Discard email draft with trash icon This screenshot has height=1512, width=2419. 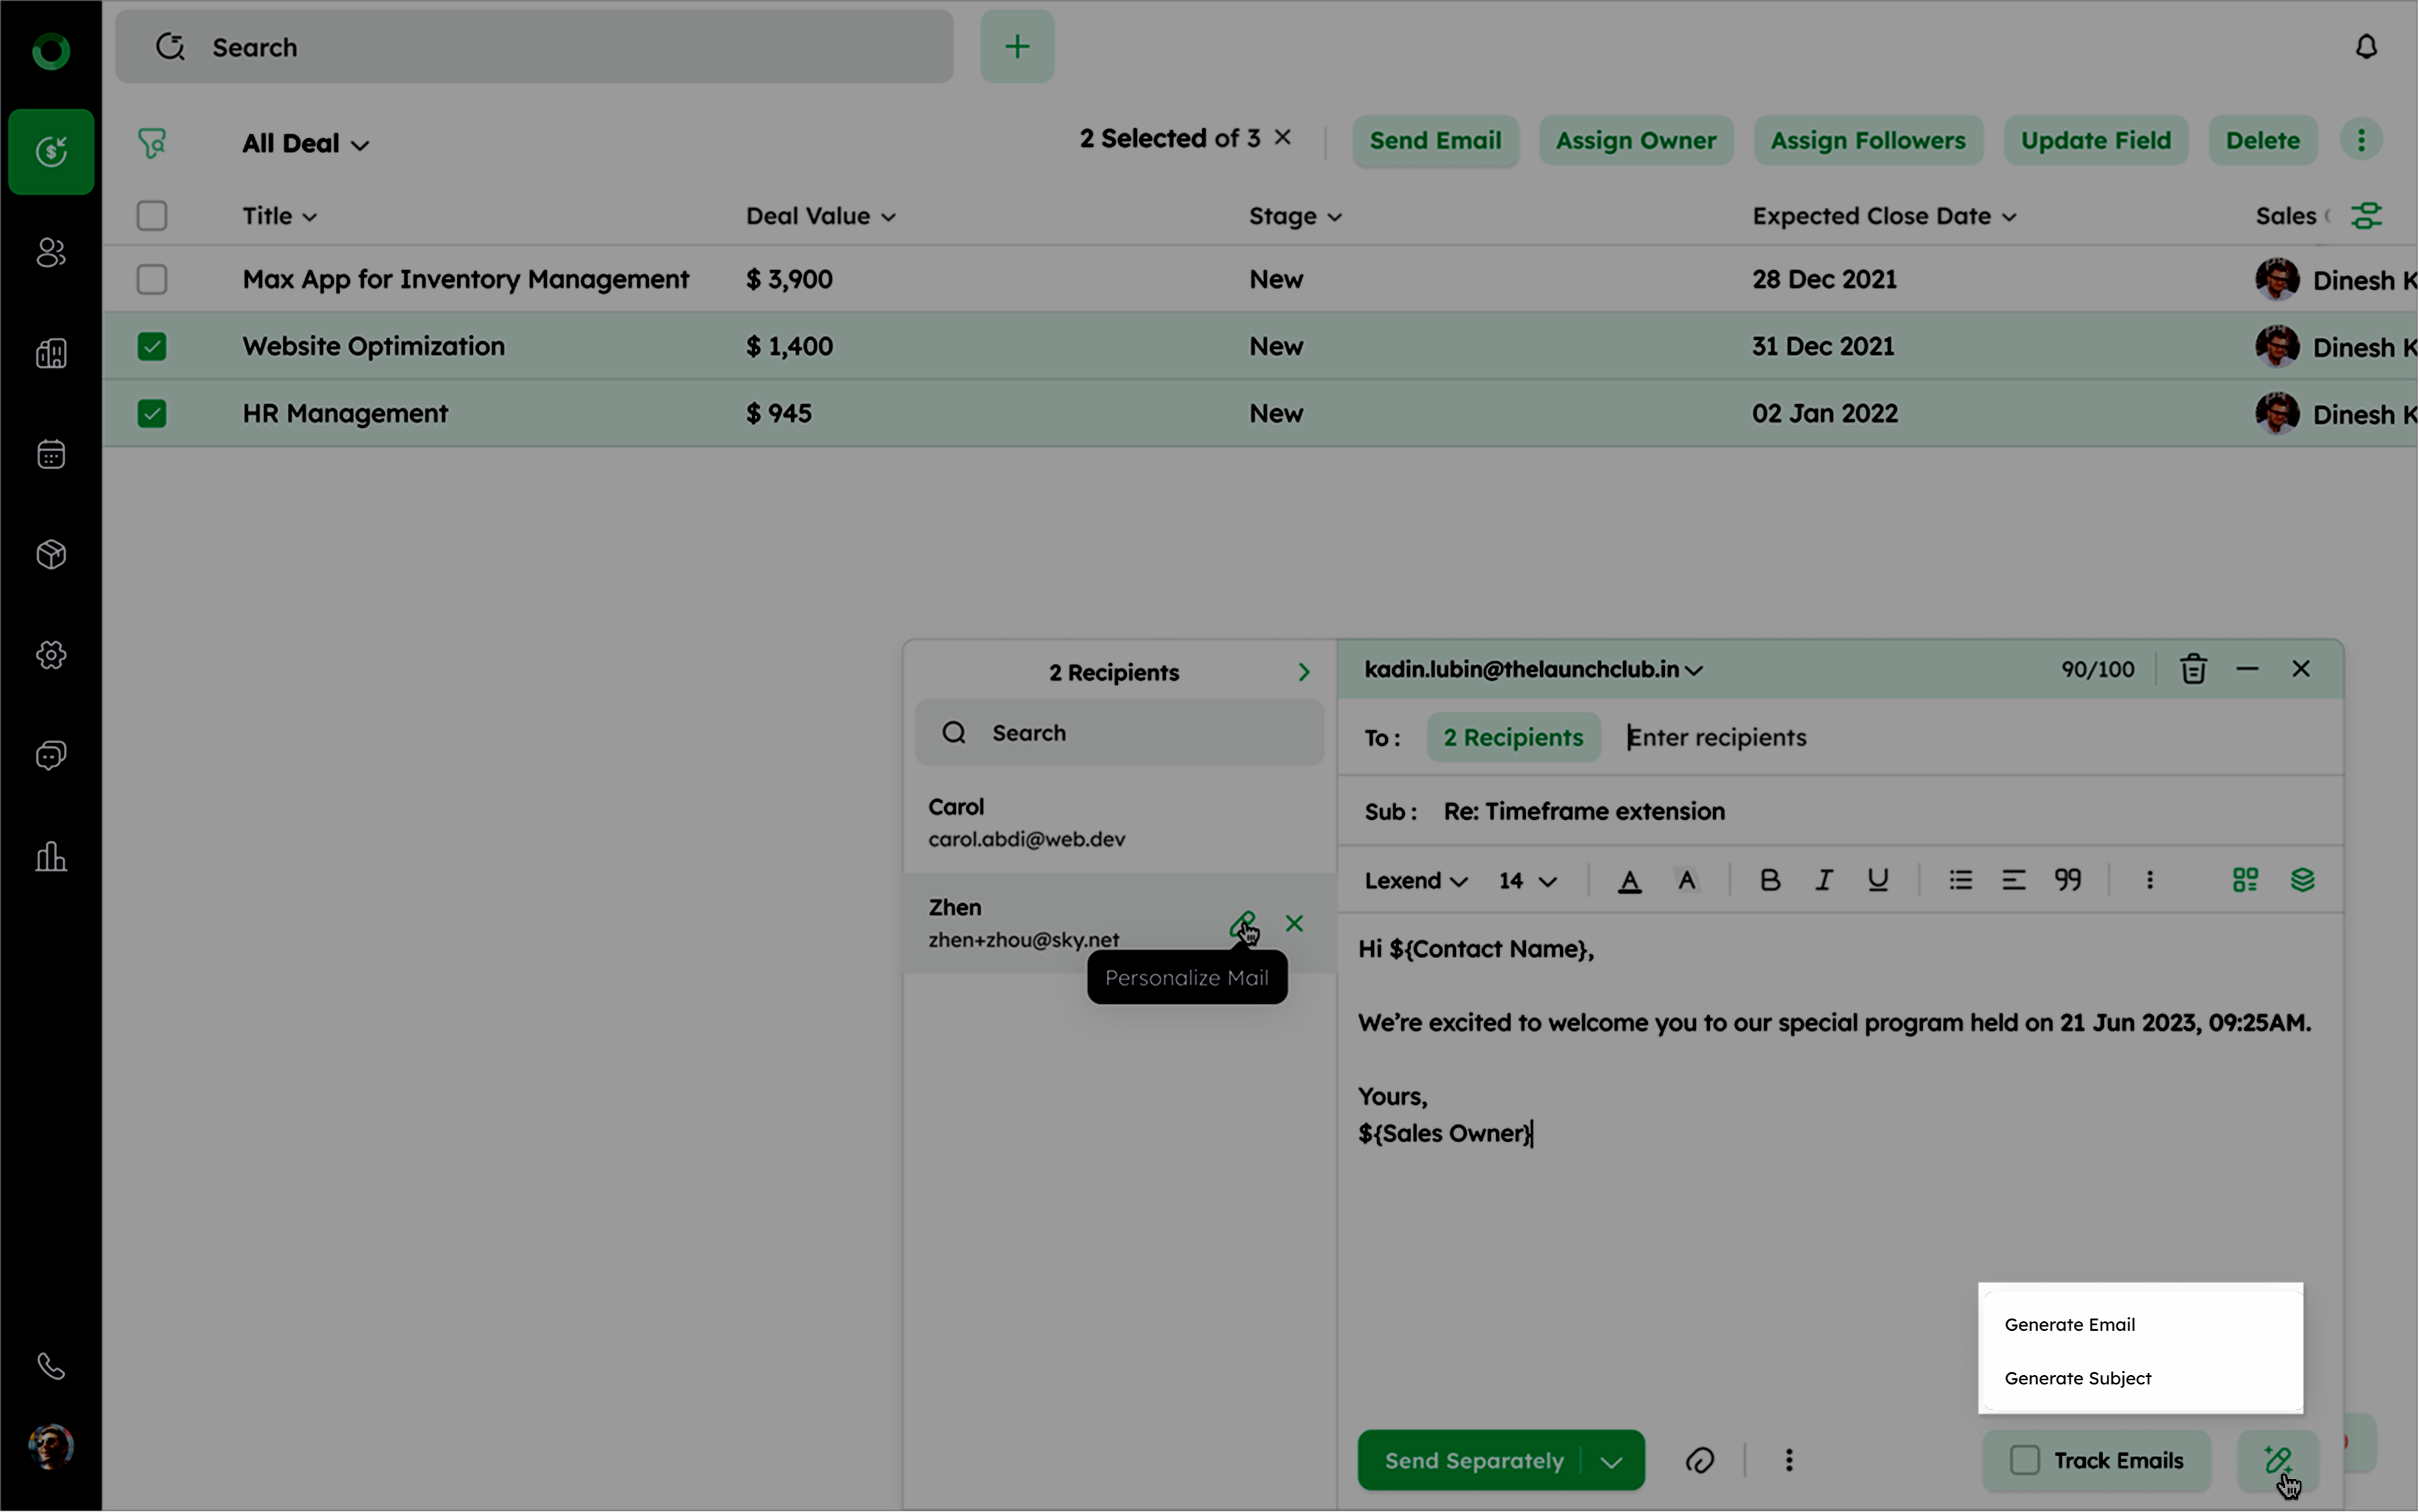(2193, 669)
